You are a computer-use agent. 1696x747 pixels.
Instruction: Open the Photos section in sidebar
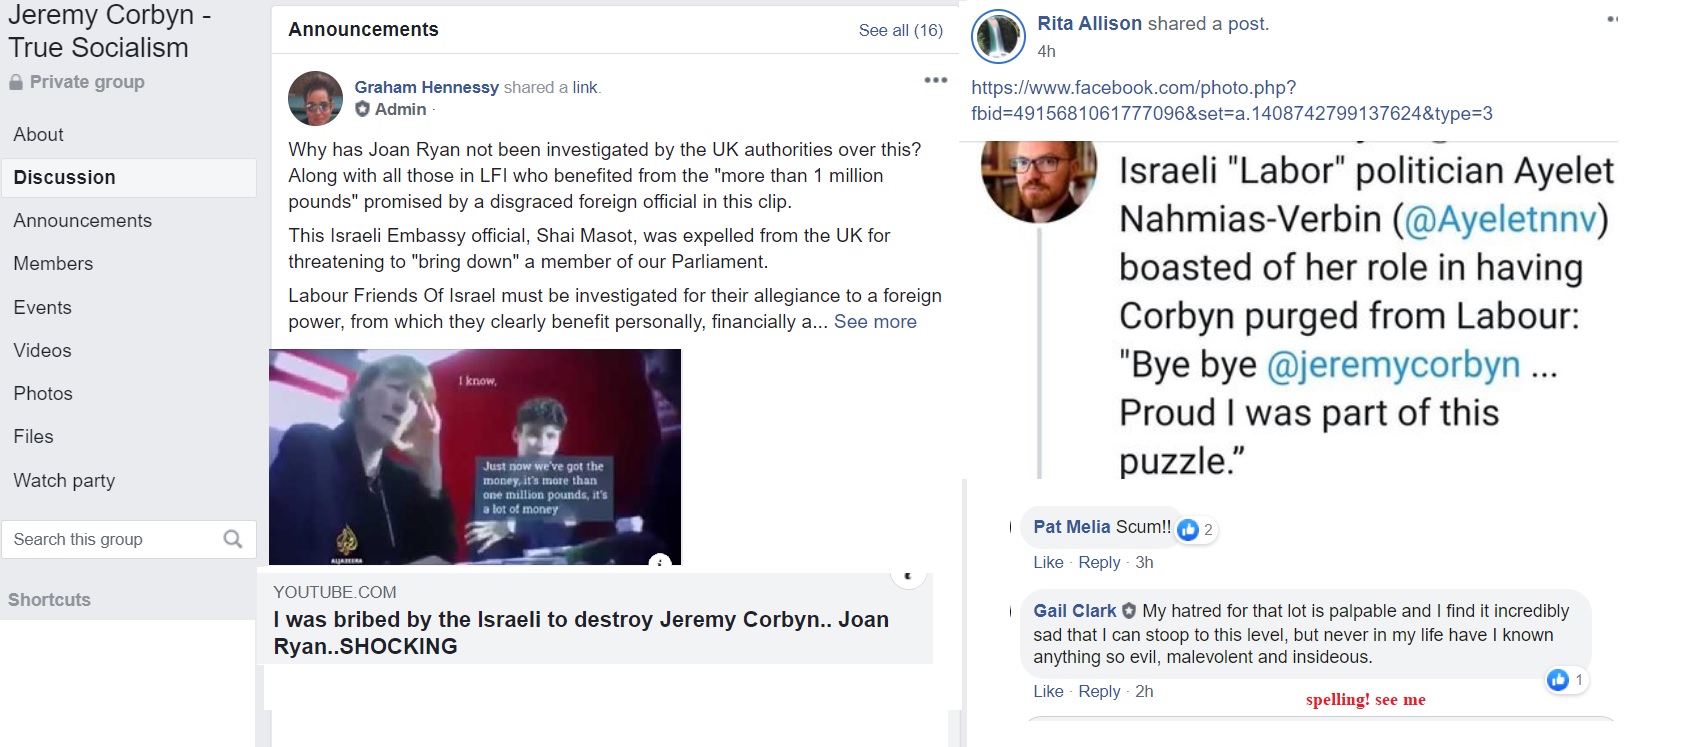pyautogui.click(x=43, y=394)
